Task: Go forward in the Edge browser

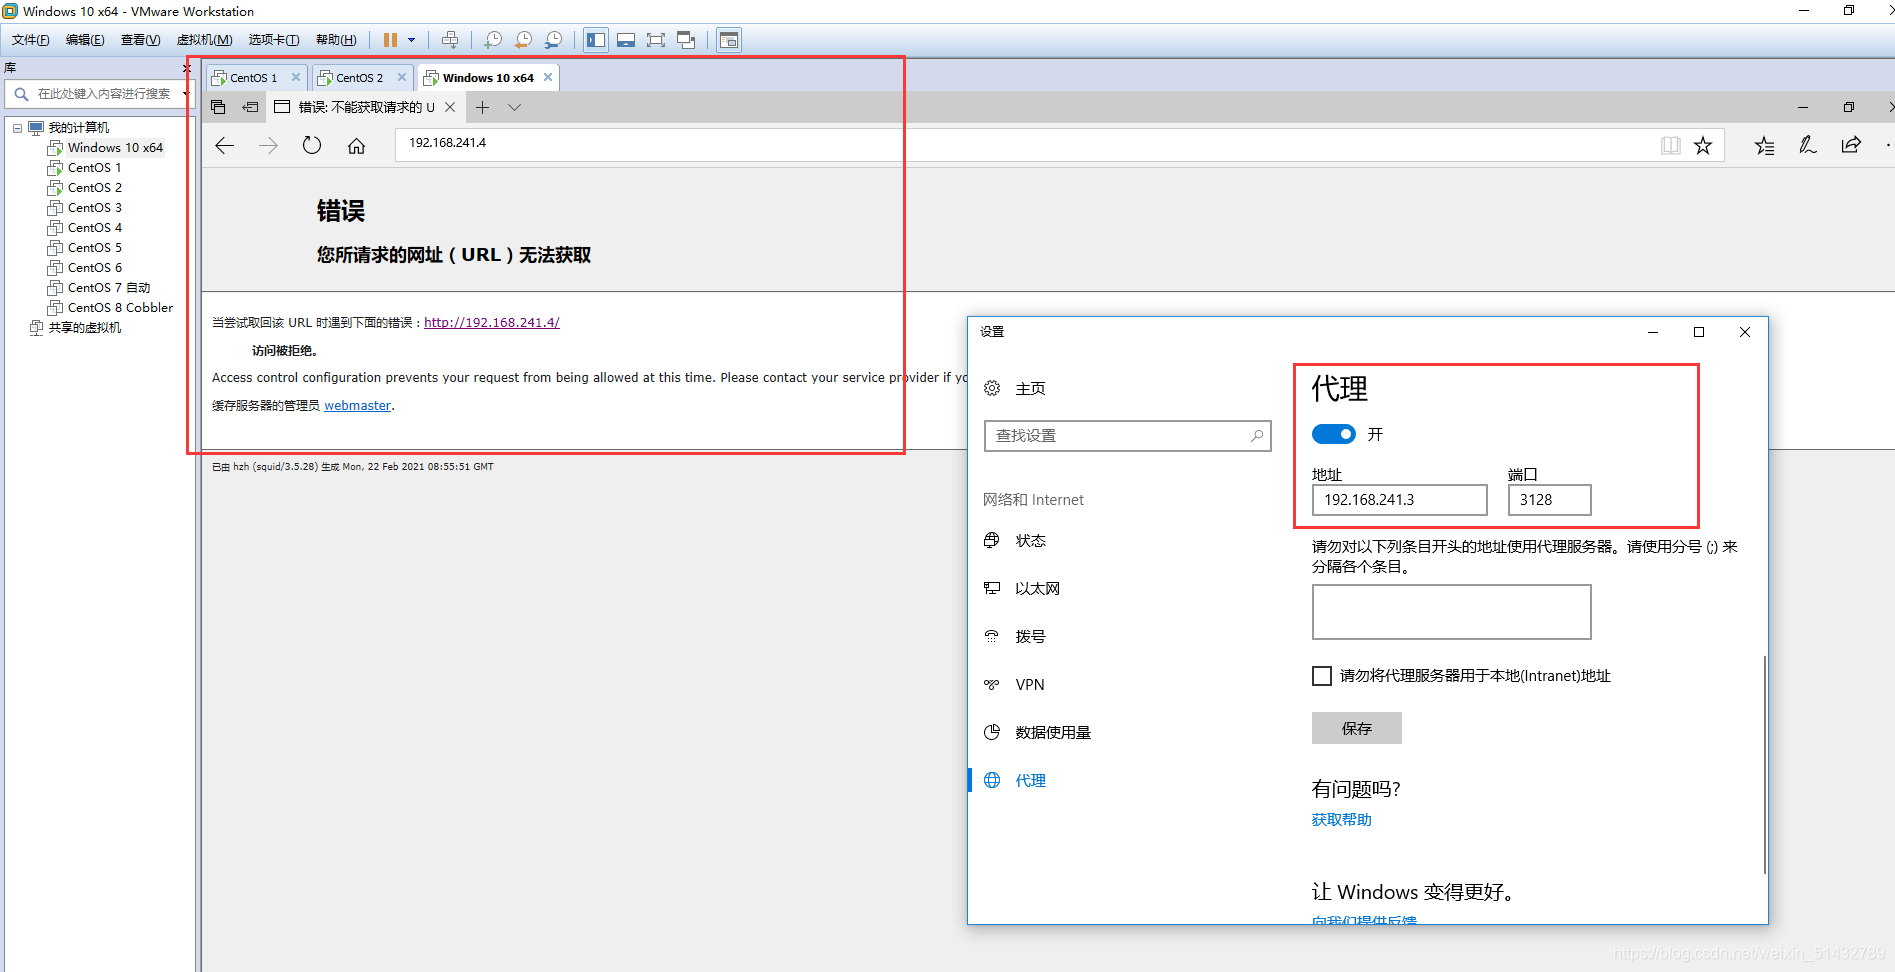Action: click(268, 146)
